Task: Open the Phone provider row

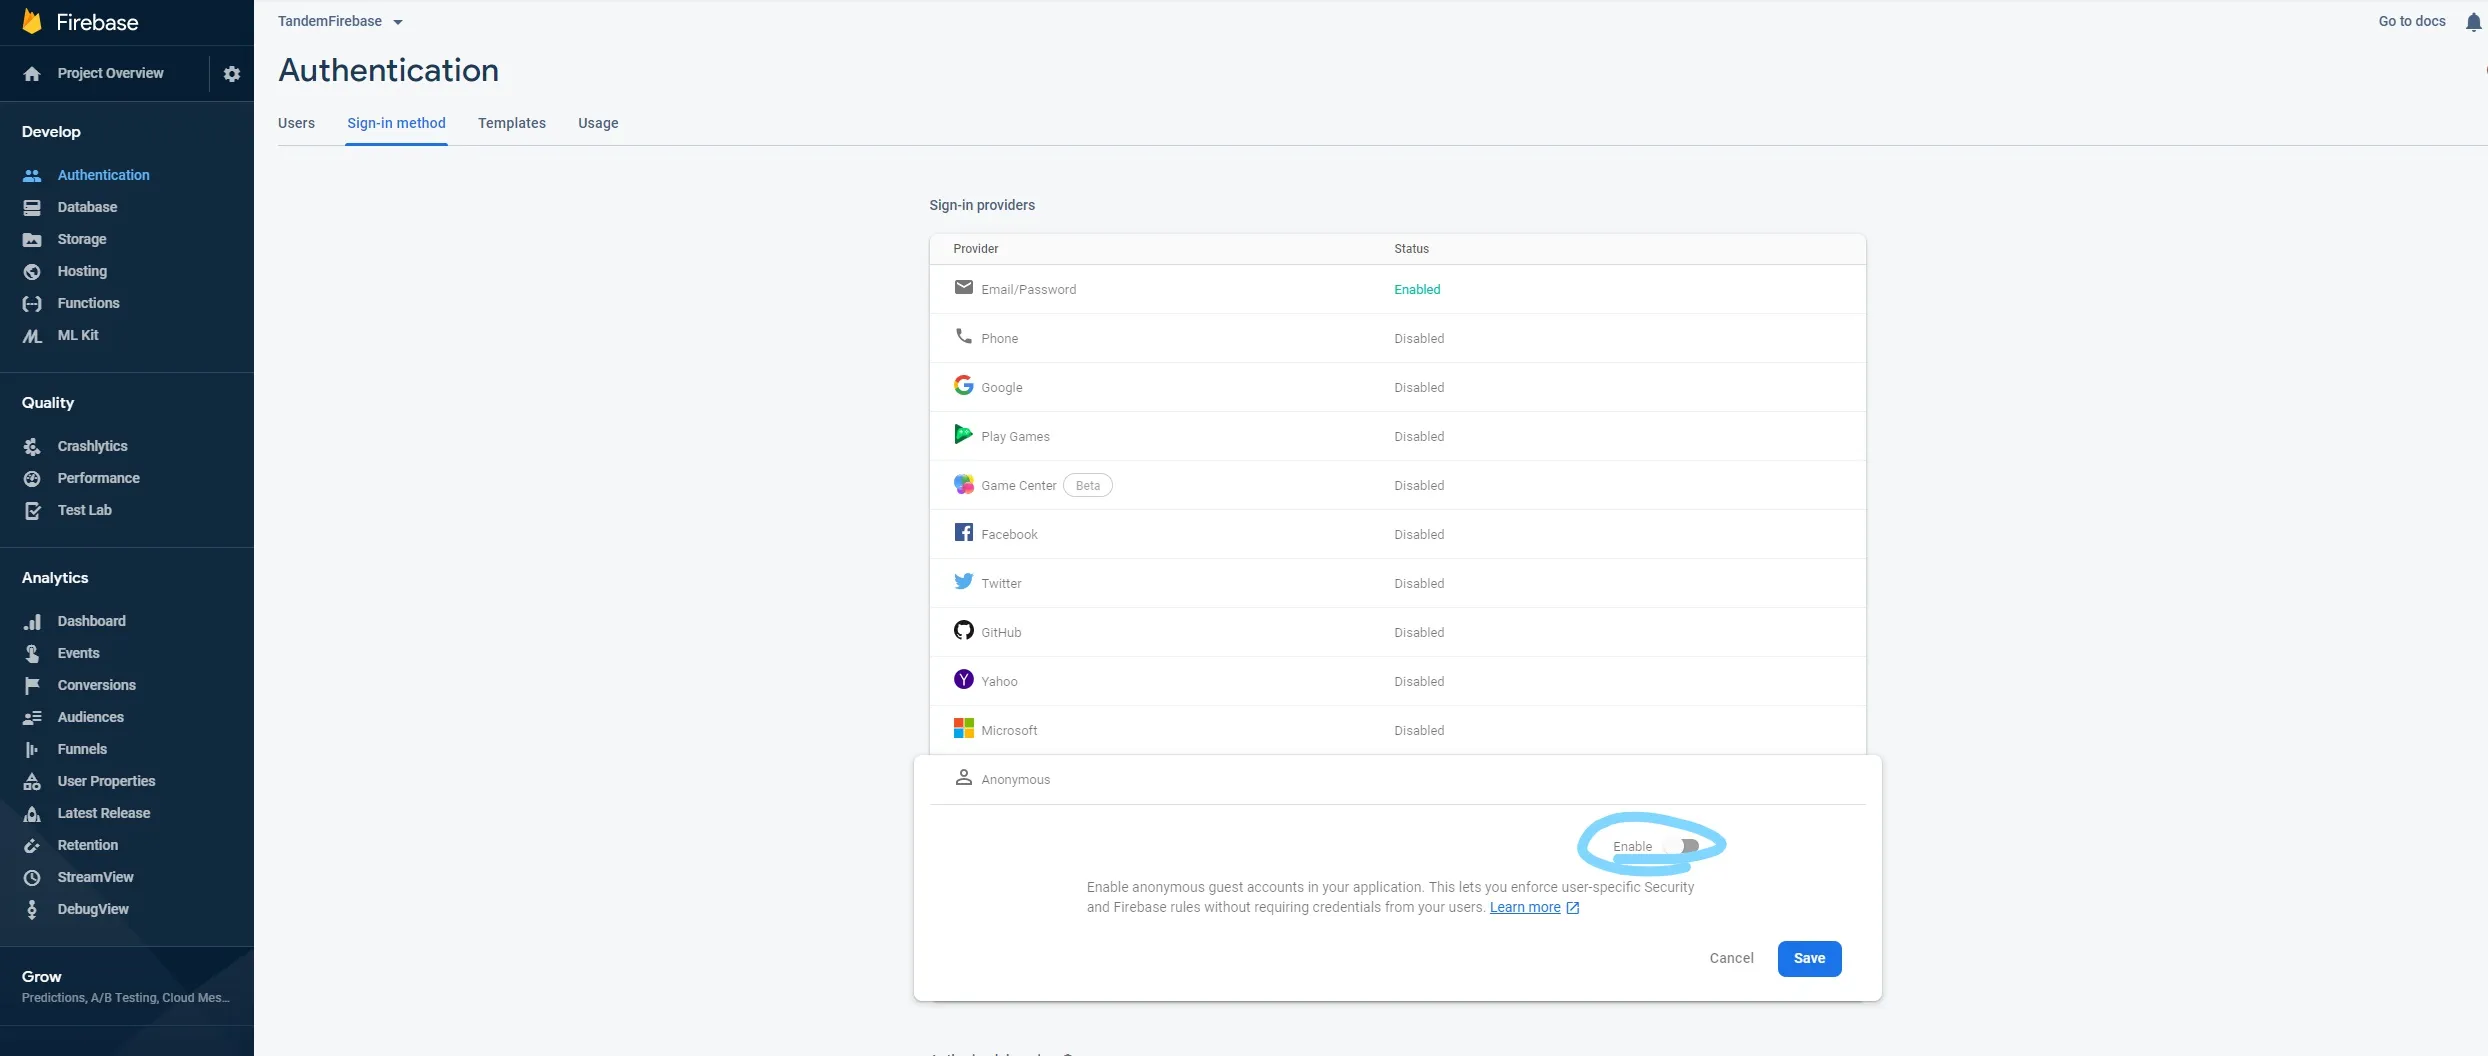Action: point(1397,338)
